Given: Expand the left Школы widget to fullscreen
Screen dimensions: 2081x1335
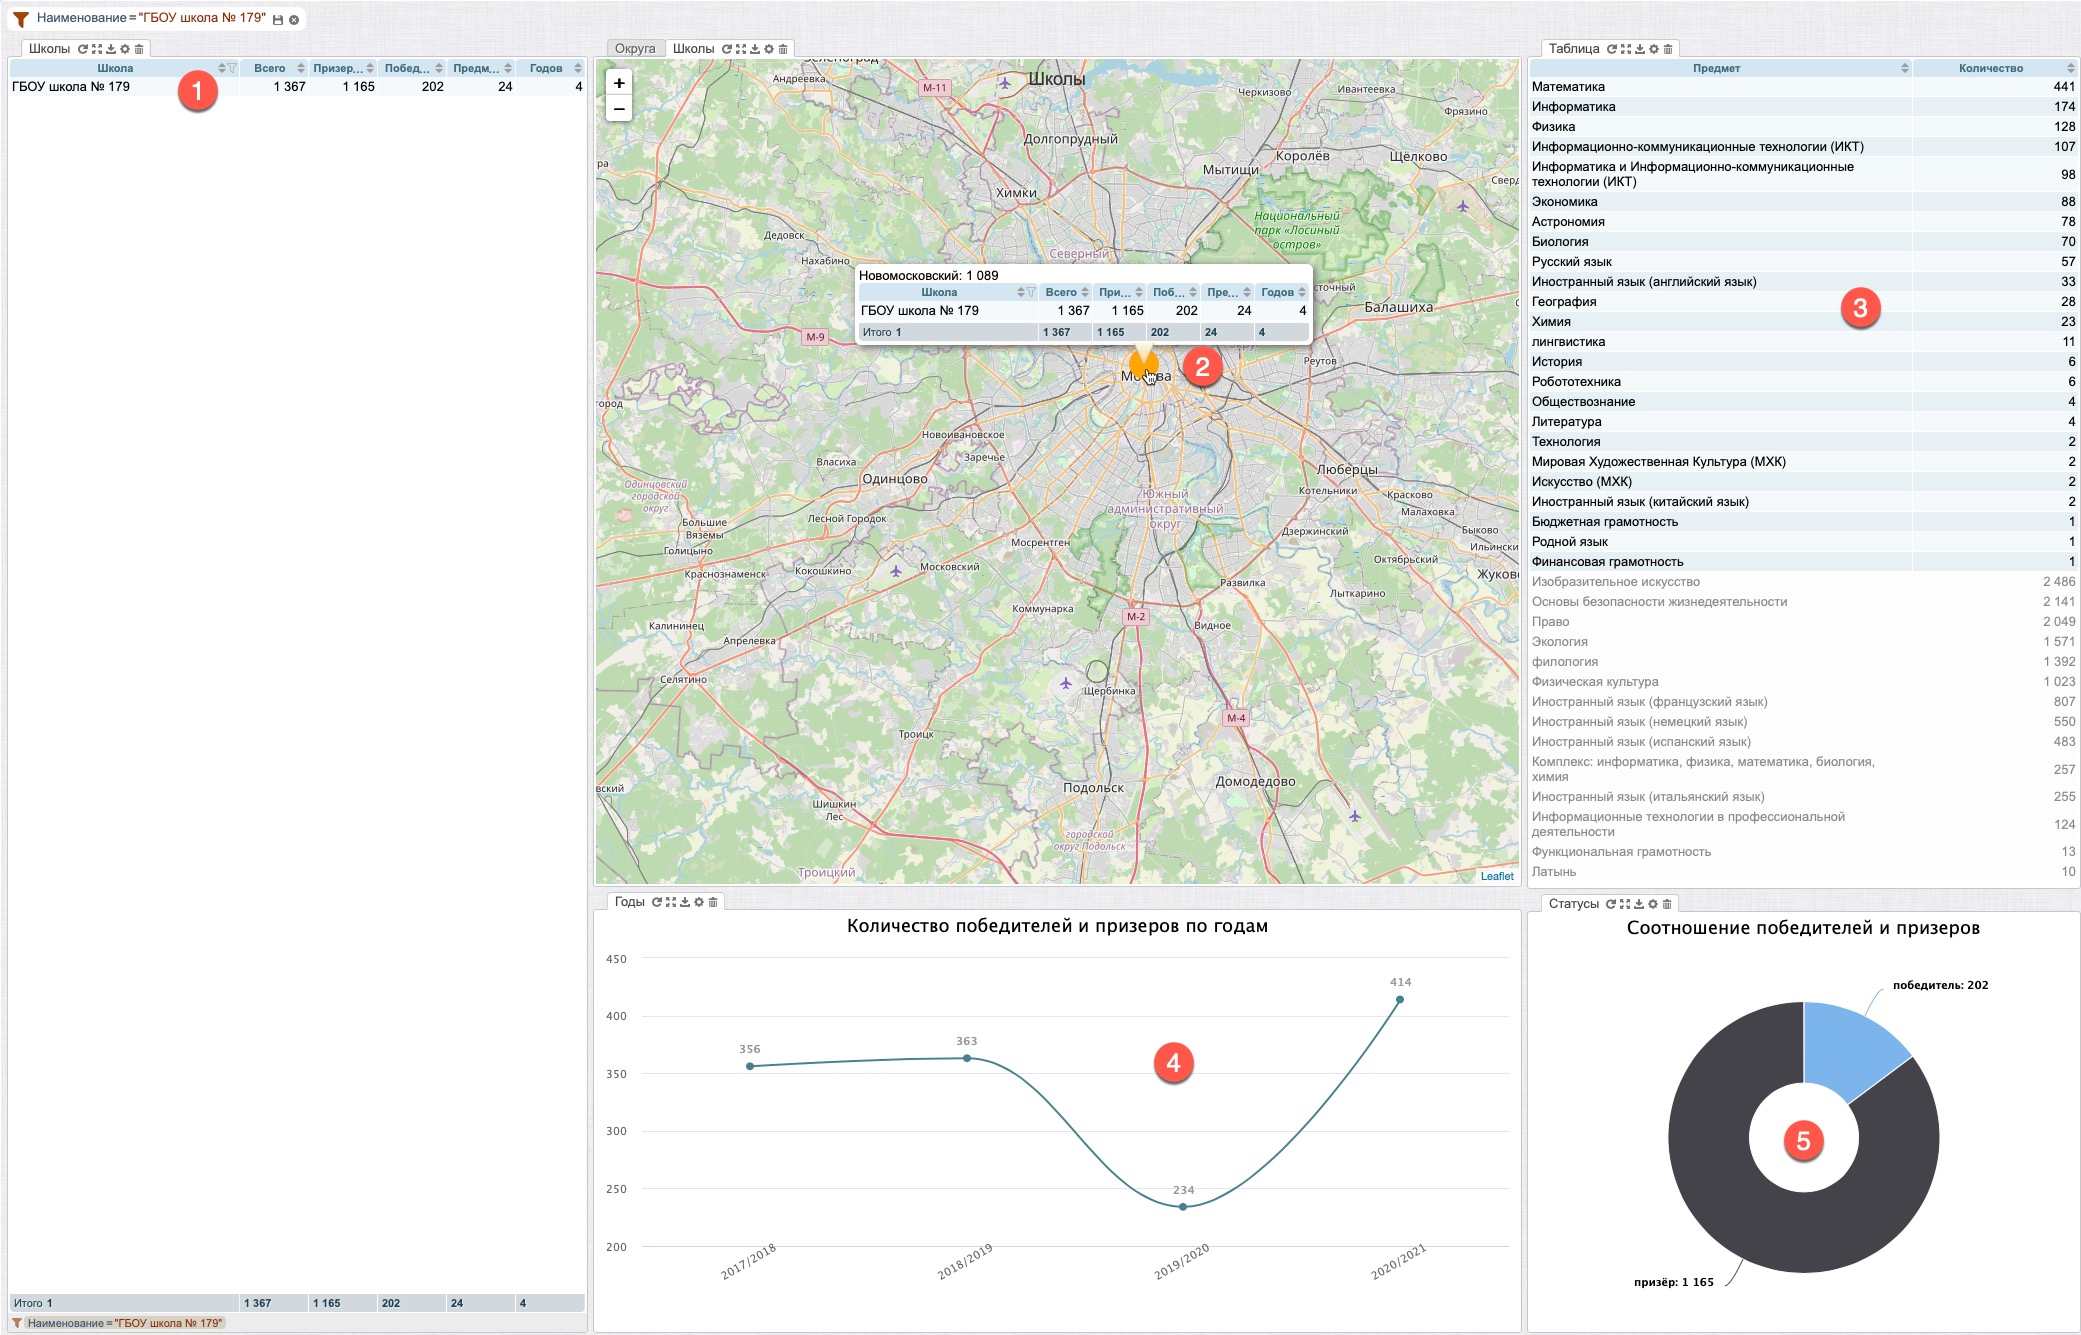Looking at the screenshot, I should (97, 49).
